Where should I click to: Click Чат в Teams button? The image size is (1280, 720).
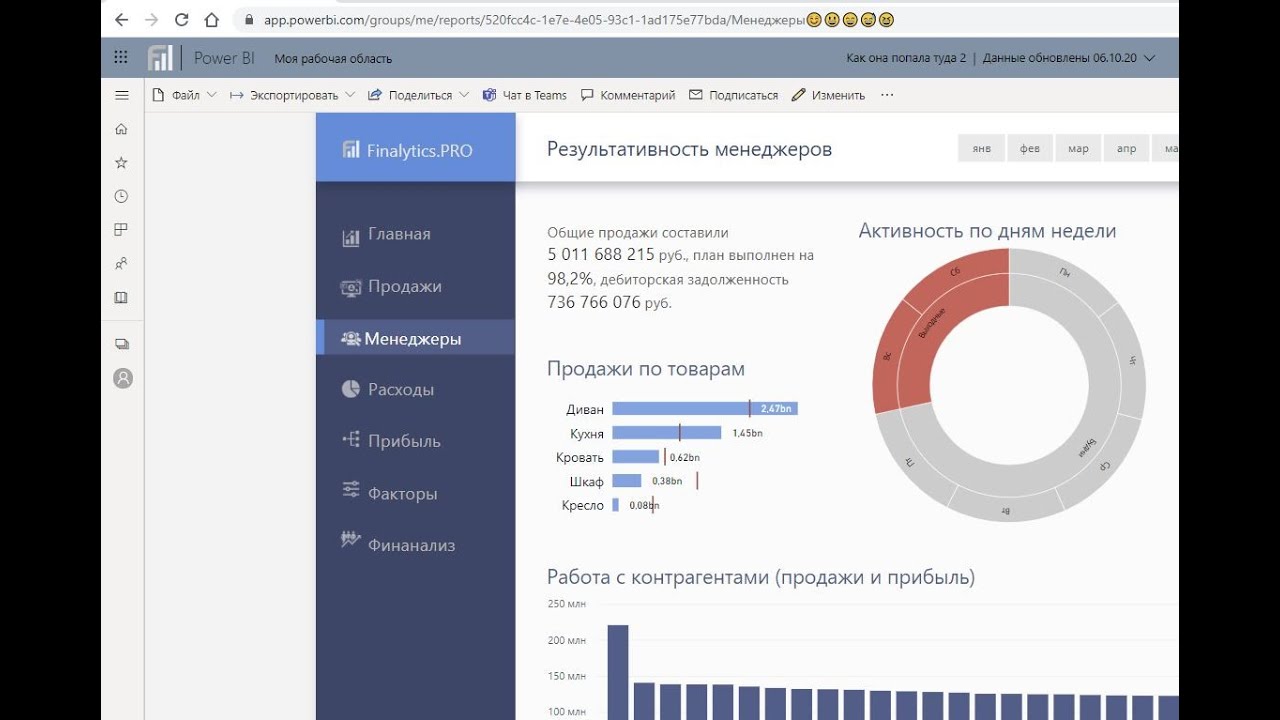[524, 95]
